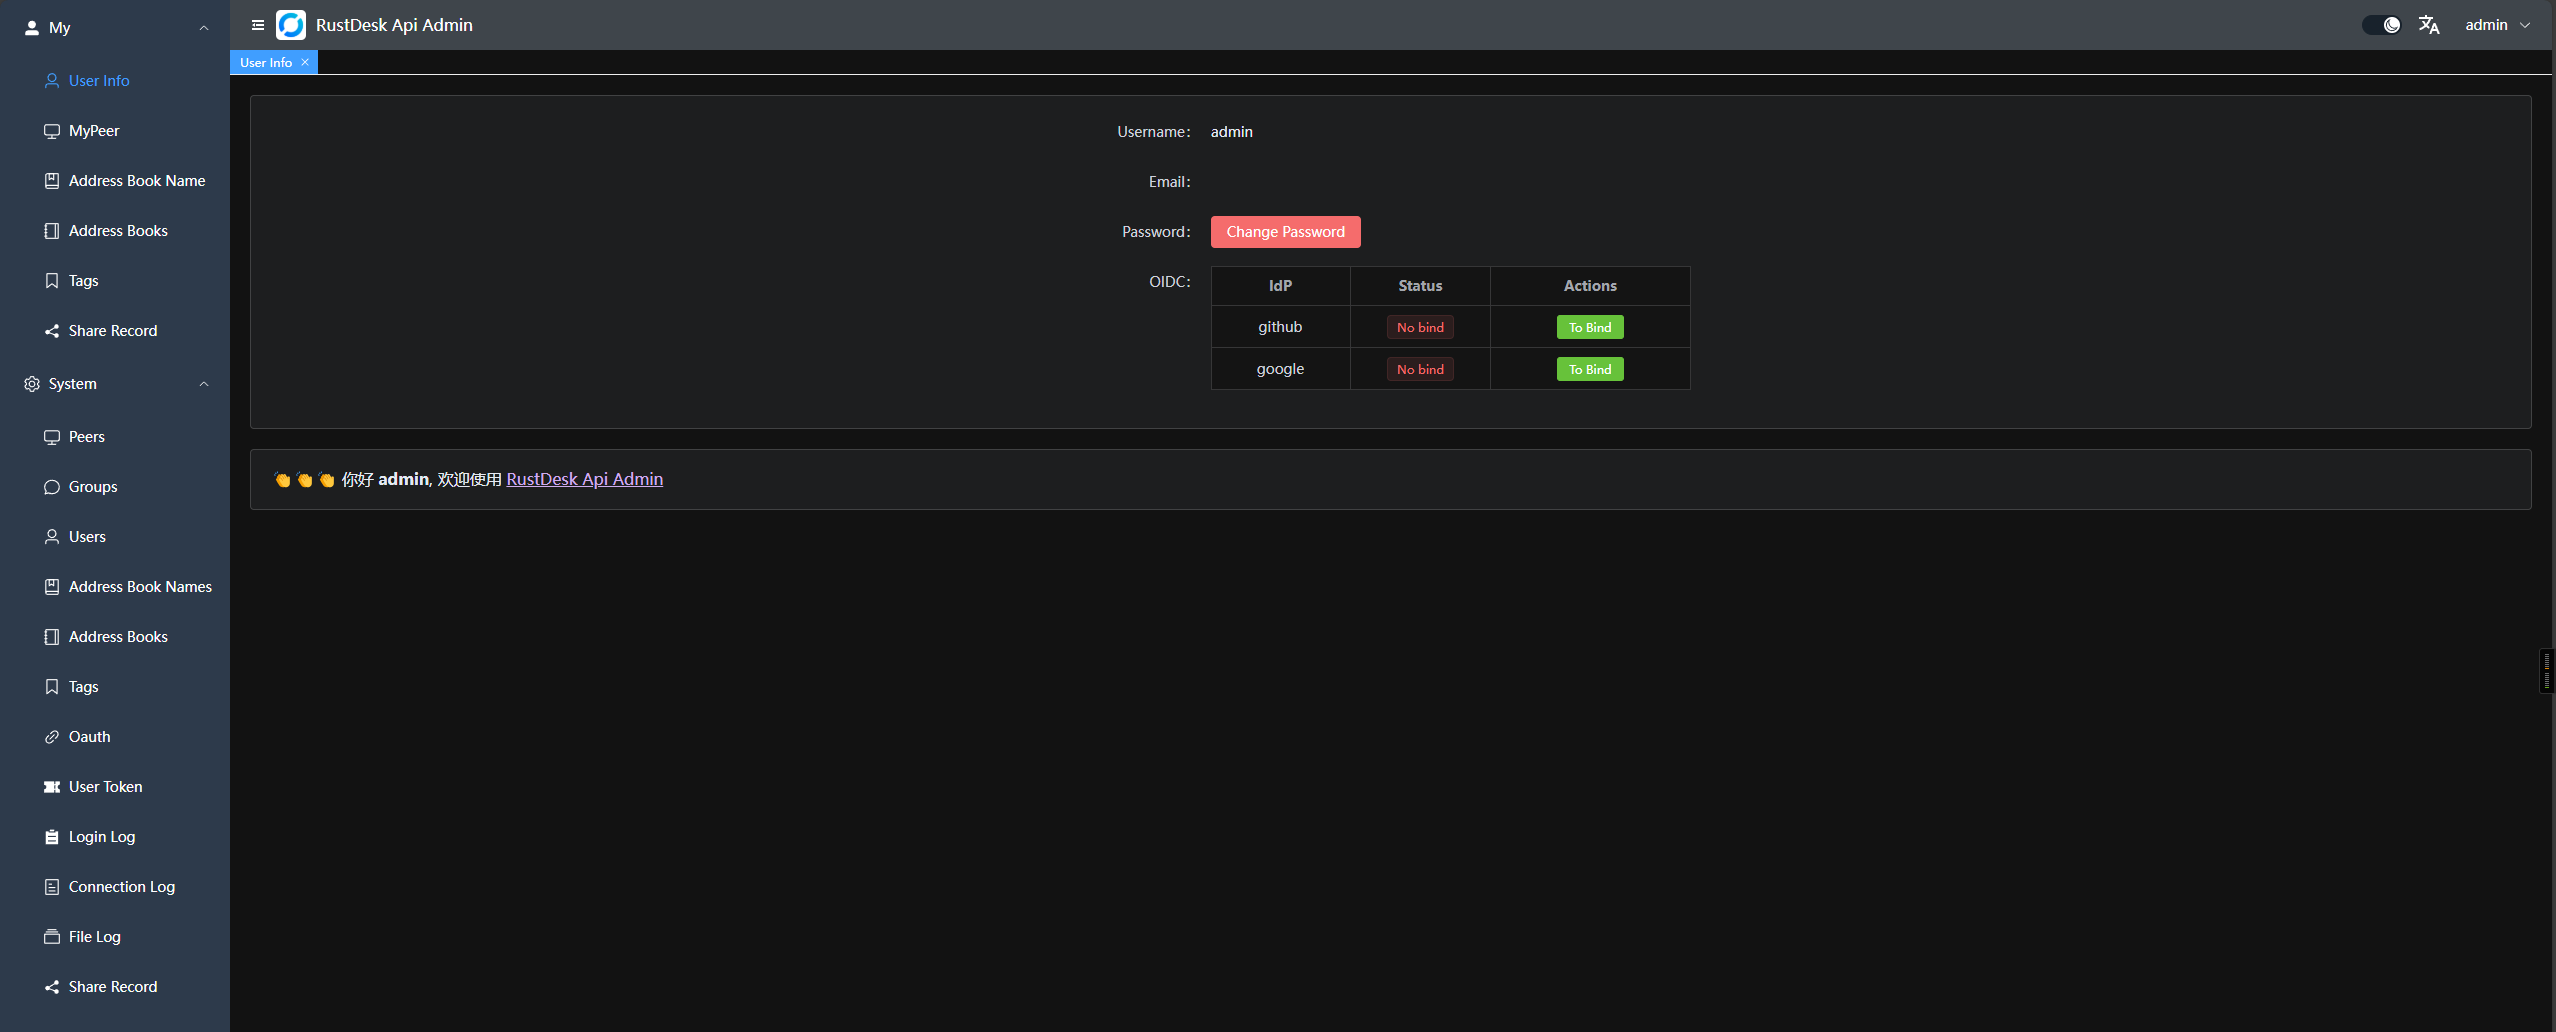
Task: Open Share Record in the sidebar
Action: pyautogui.click(x=113, y=330)
